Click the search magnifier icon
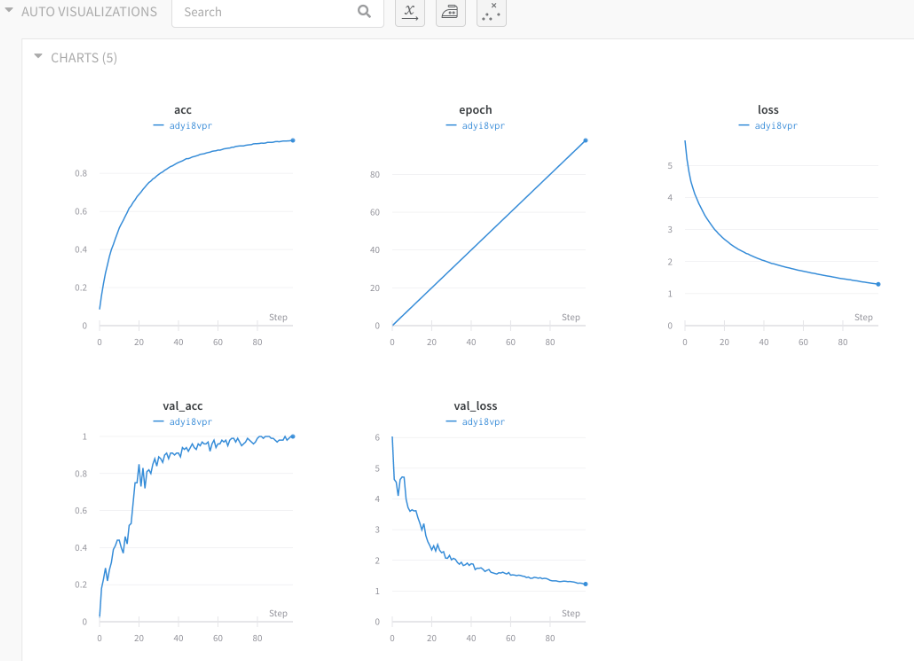The width and height of the screenshot is (914, 661). click(364, 12)
